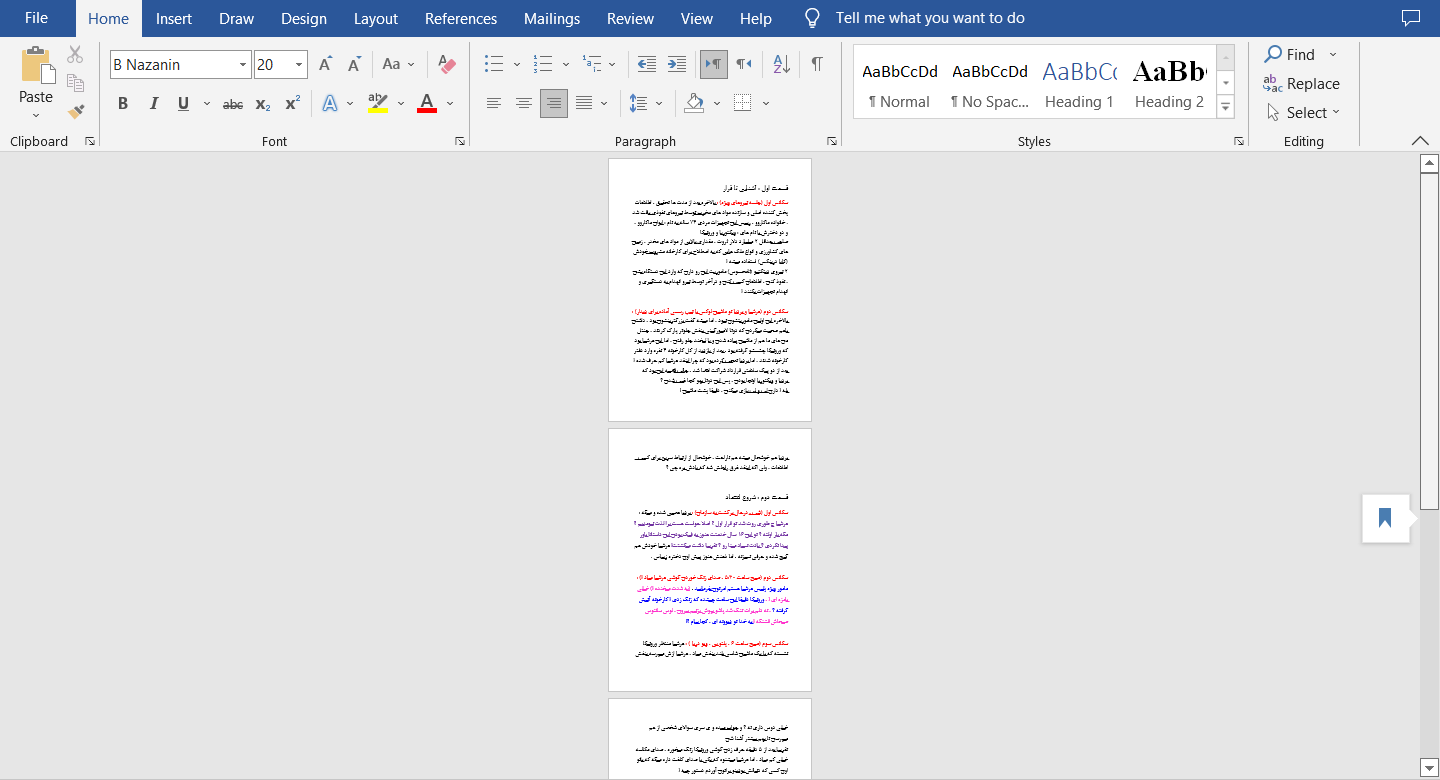Apply yellow text highlight color
Viewport: 1440px width, 780px height.
377,103
